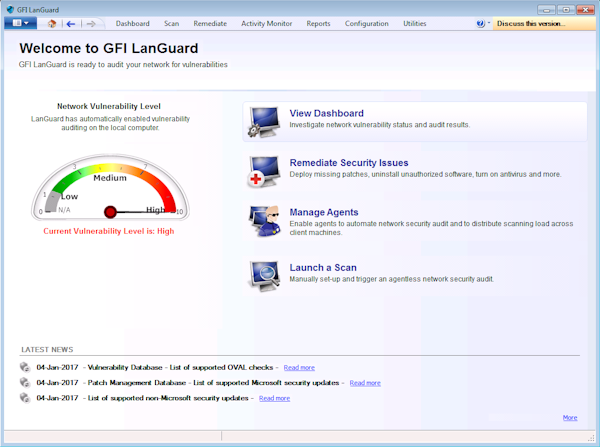Click the More news link
The image size is (600, 447).
pyautogui.click(x=570, y=418)
